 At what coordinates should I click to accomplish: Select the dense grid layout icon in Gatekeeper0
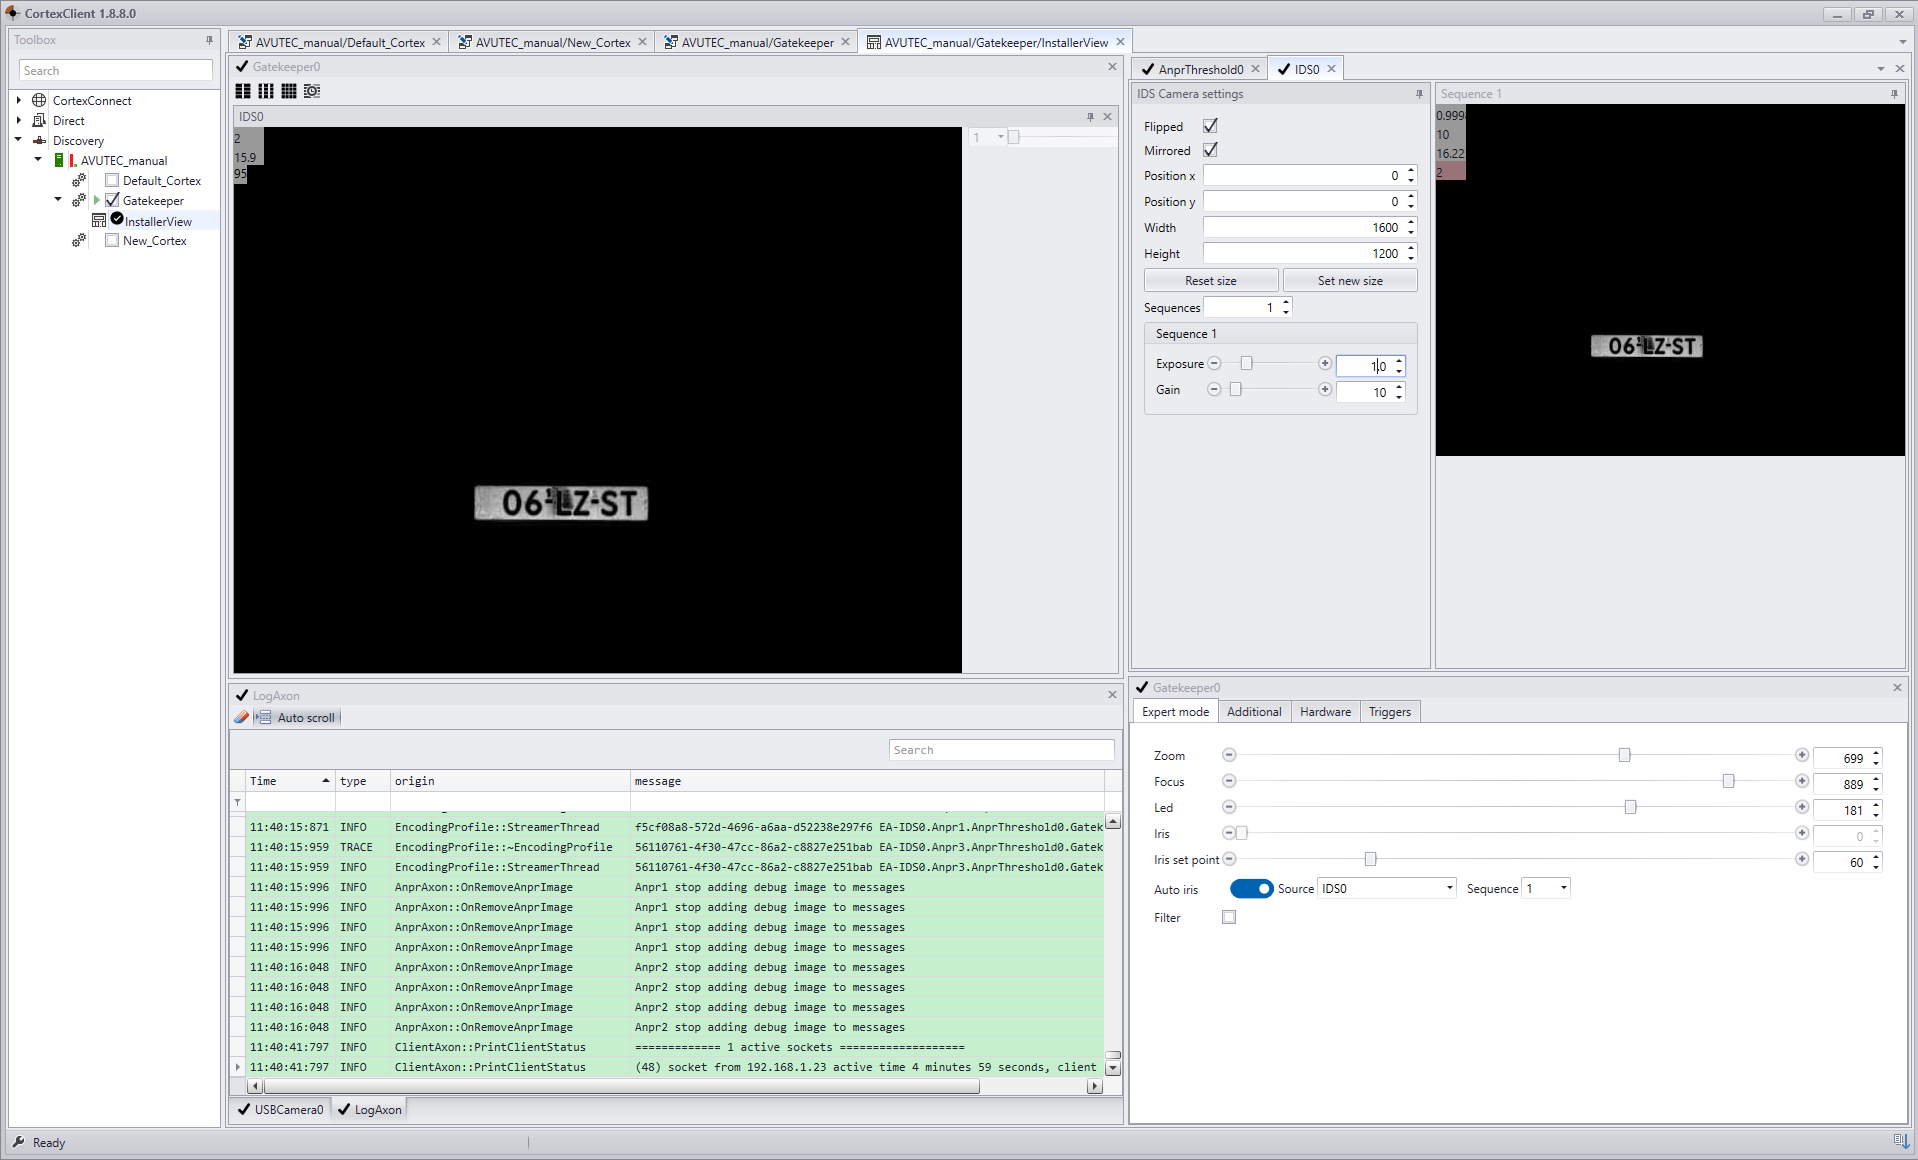click(289, 91)
